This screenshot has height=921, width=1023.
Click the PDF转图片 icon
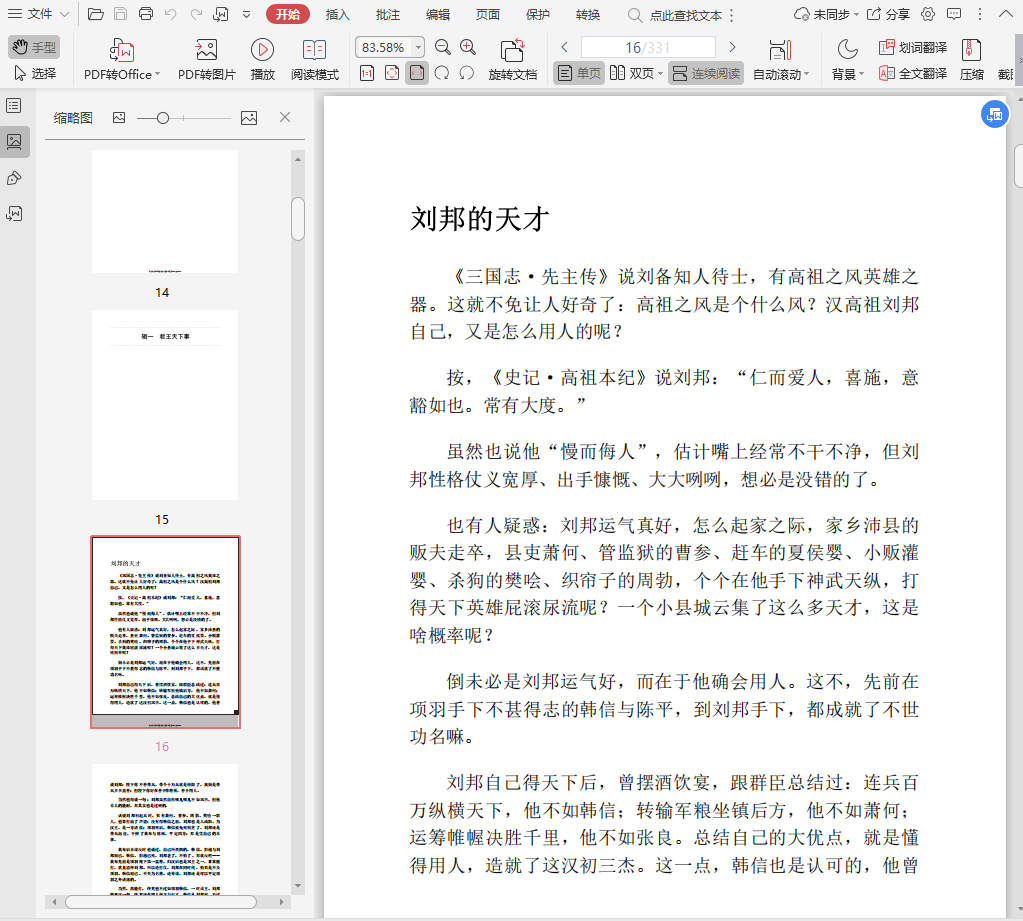(206, 50)
